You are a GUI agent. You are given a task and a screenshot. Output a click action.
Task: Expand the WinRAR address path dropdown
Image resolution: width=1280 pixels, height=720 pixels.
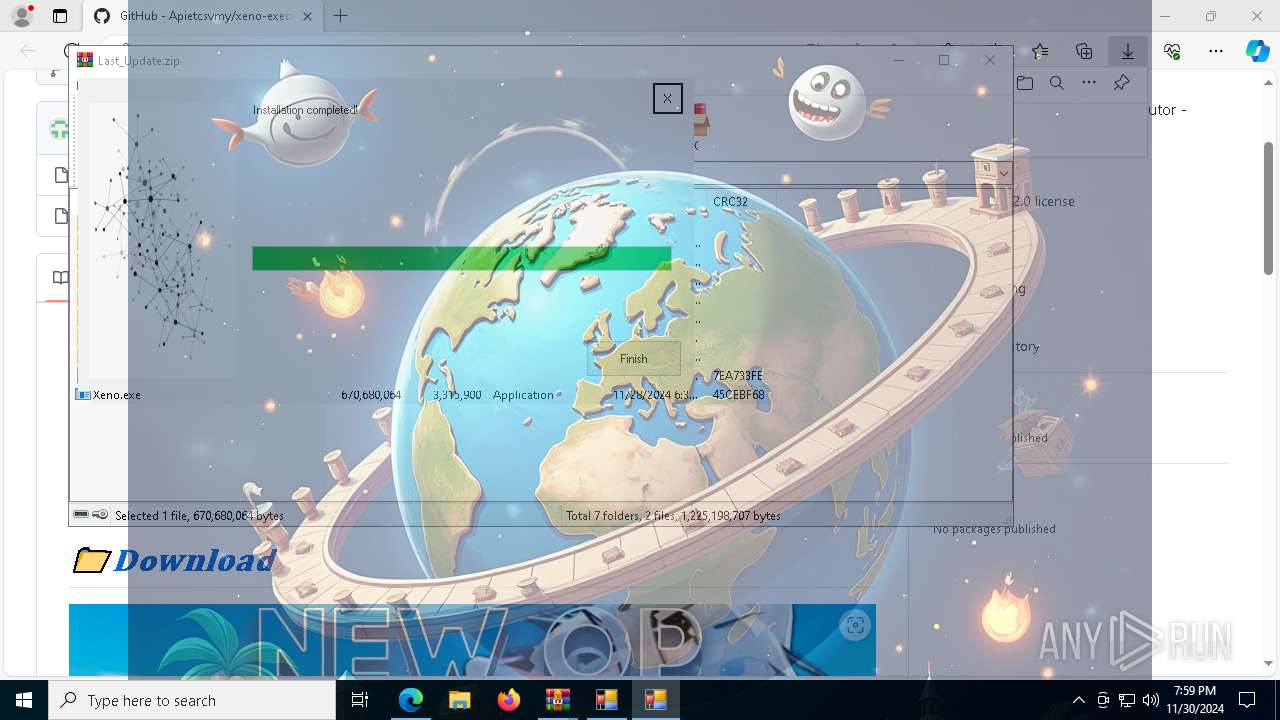point(1003,173)
